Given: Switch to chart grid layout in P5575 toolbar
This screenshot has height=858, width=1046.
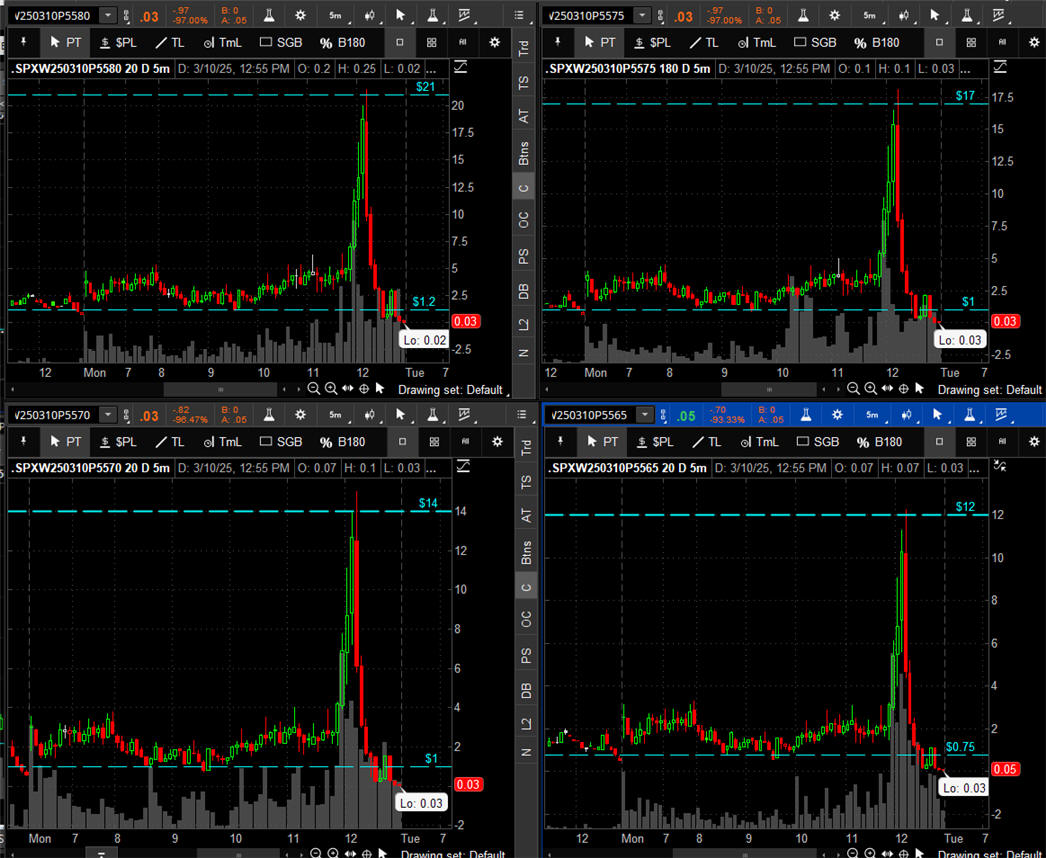Looking at the screenshot, I should point(968,43).
